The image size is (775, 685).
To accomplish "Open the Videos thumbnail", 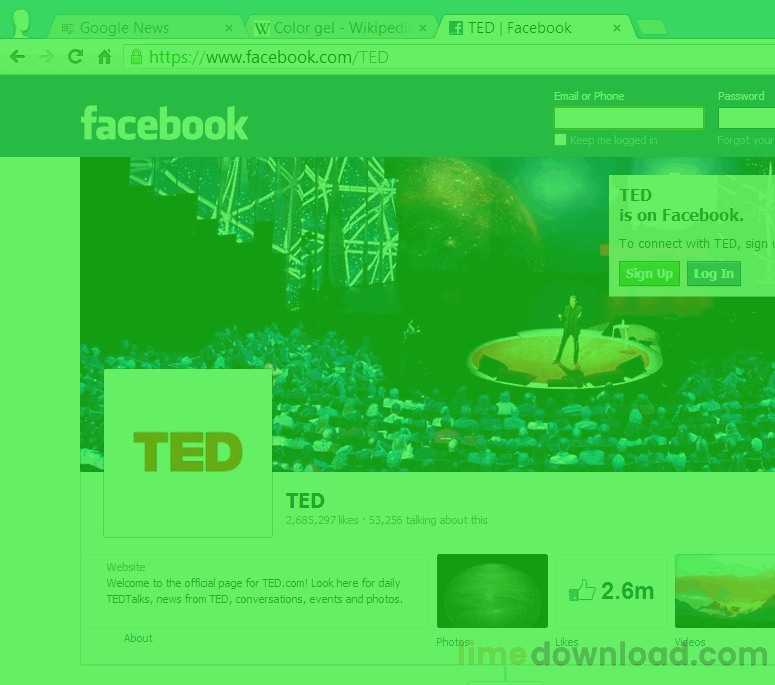I will (x=725, y=591).
